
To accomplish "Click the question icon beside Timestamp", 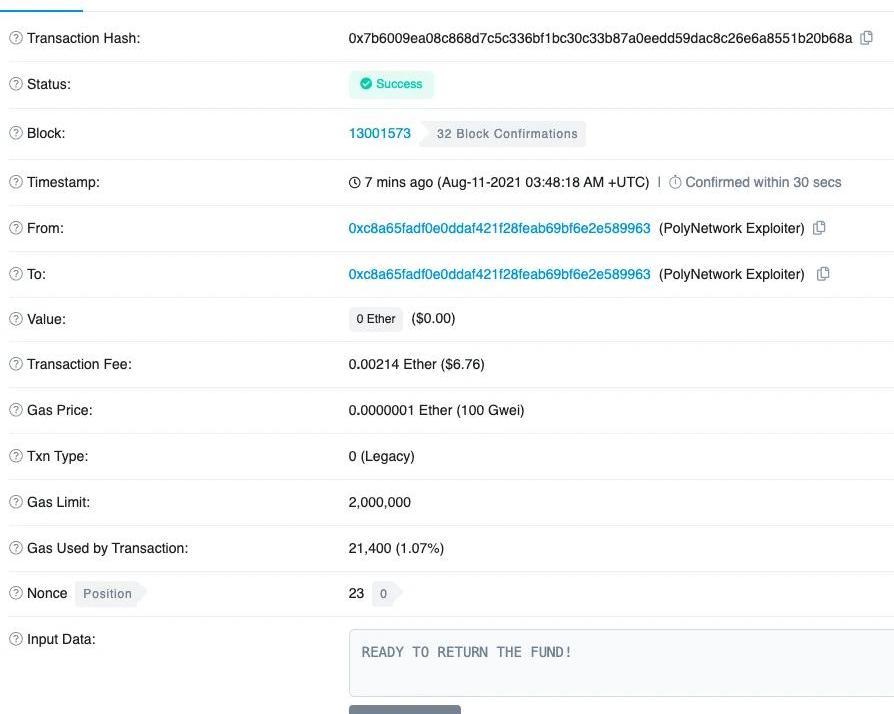I will pos(16,182).
